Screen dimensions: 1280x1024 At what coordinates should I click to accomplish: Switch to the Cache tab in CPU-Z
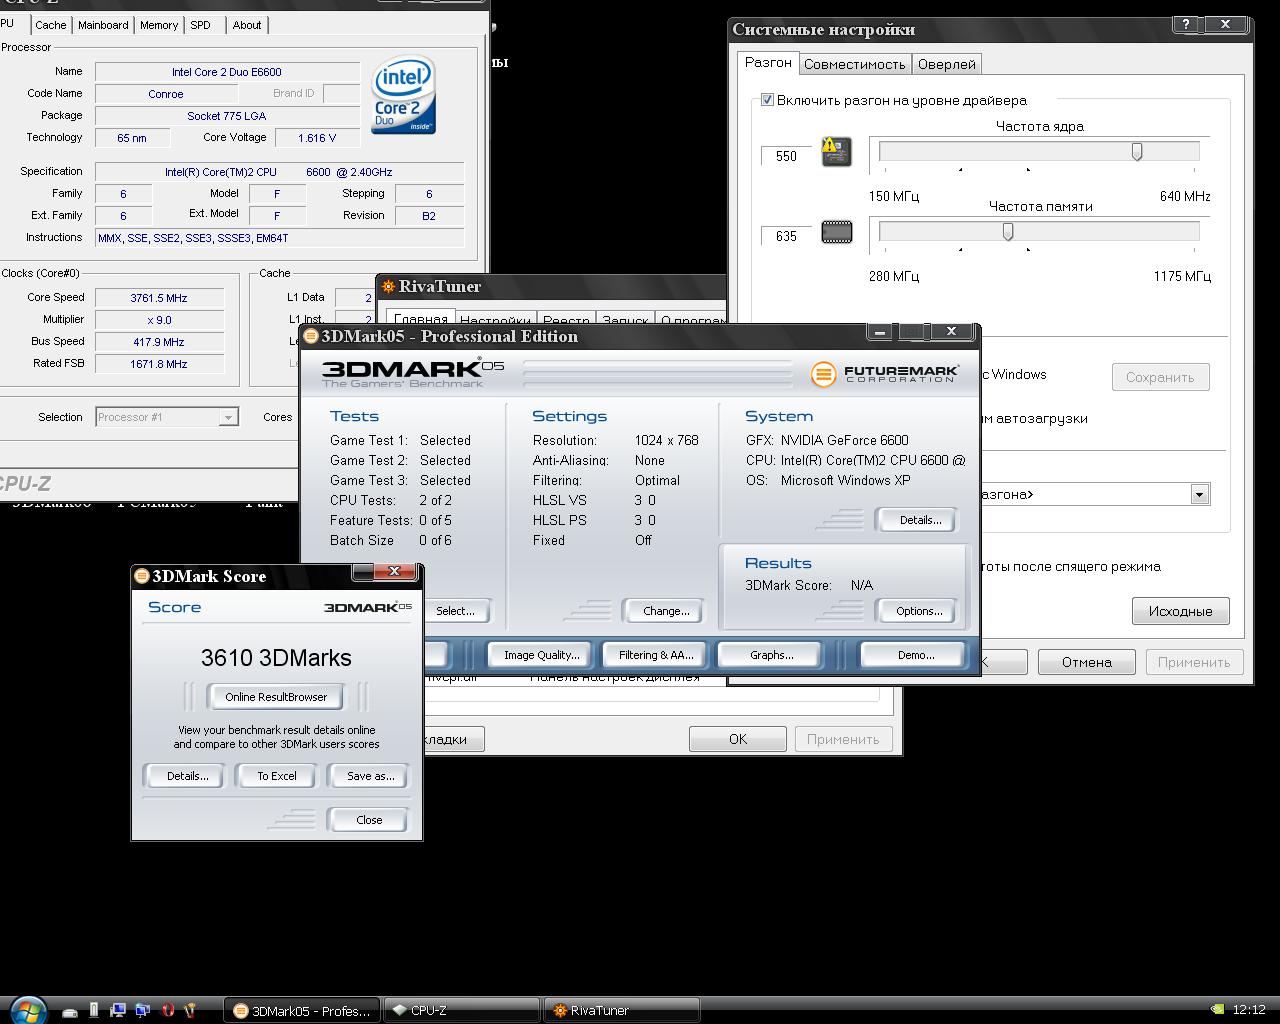(51, 25)
